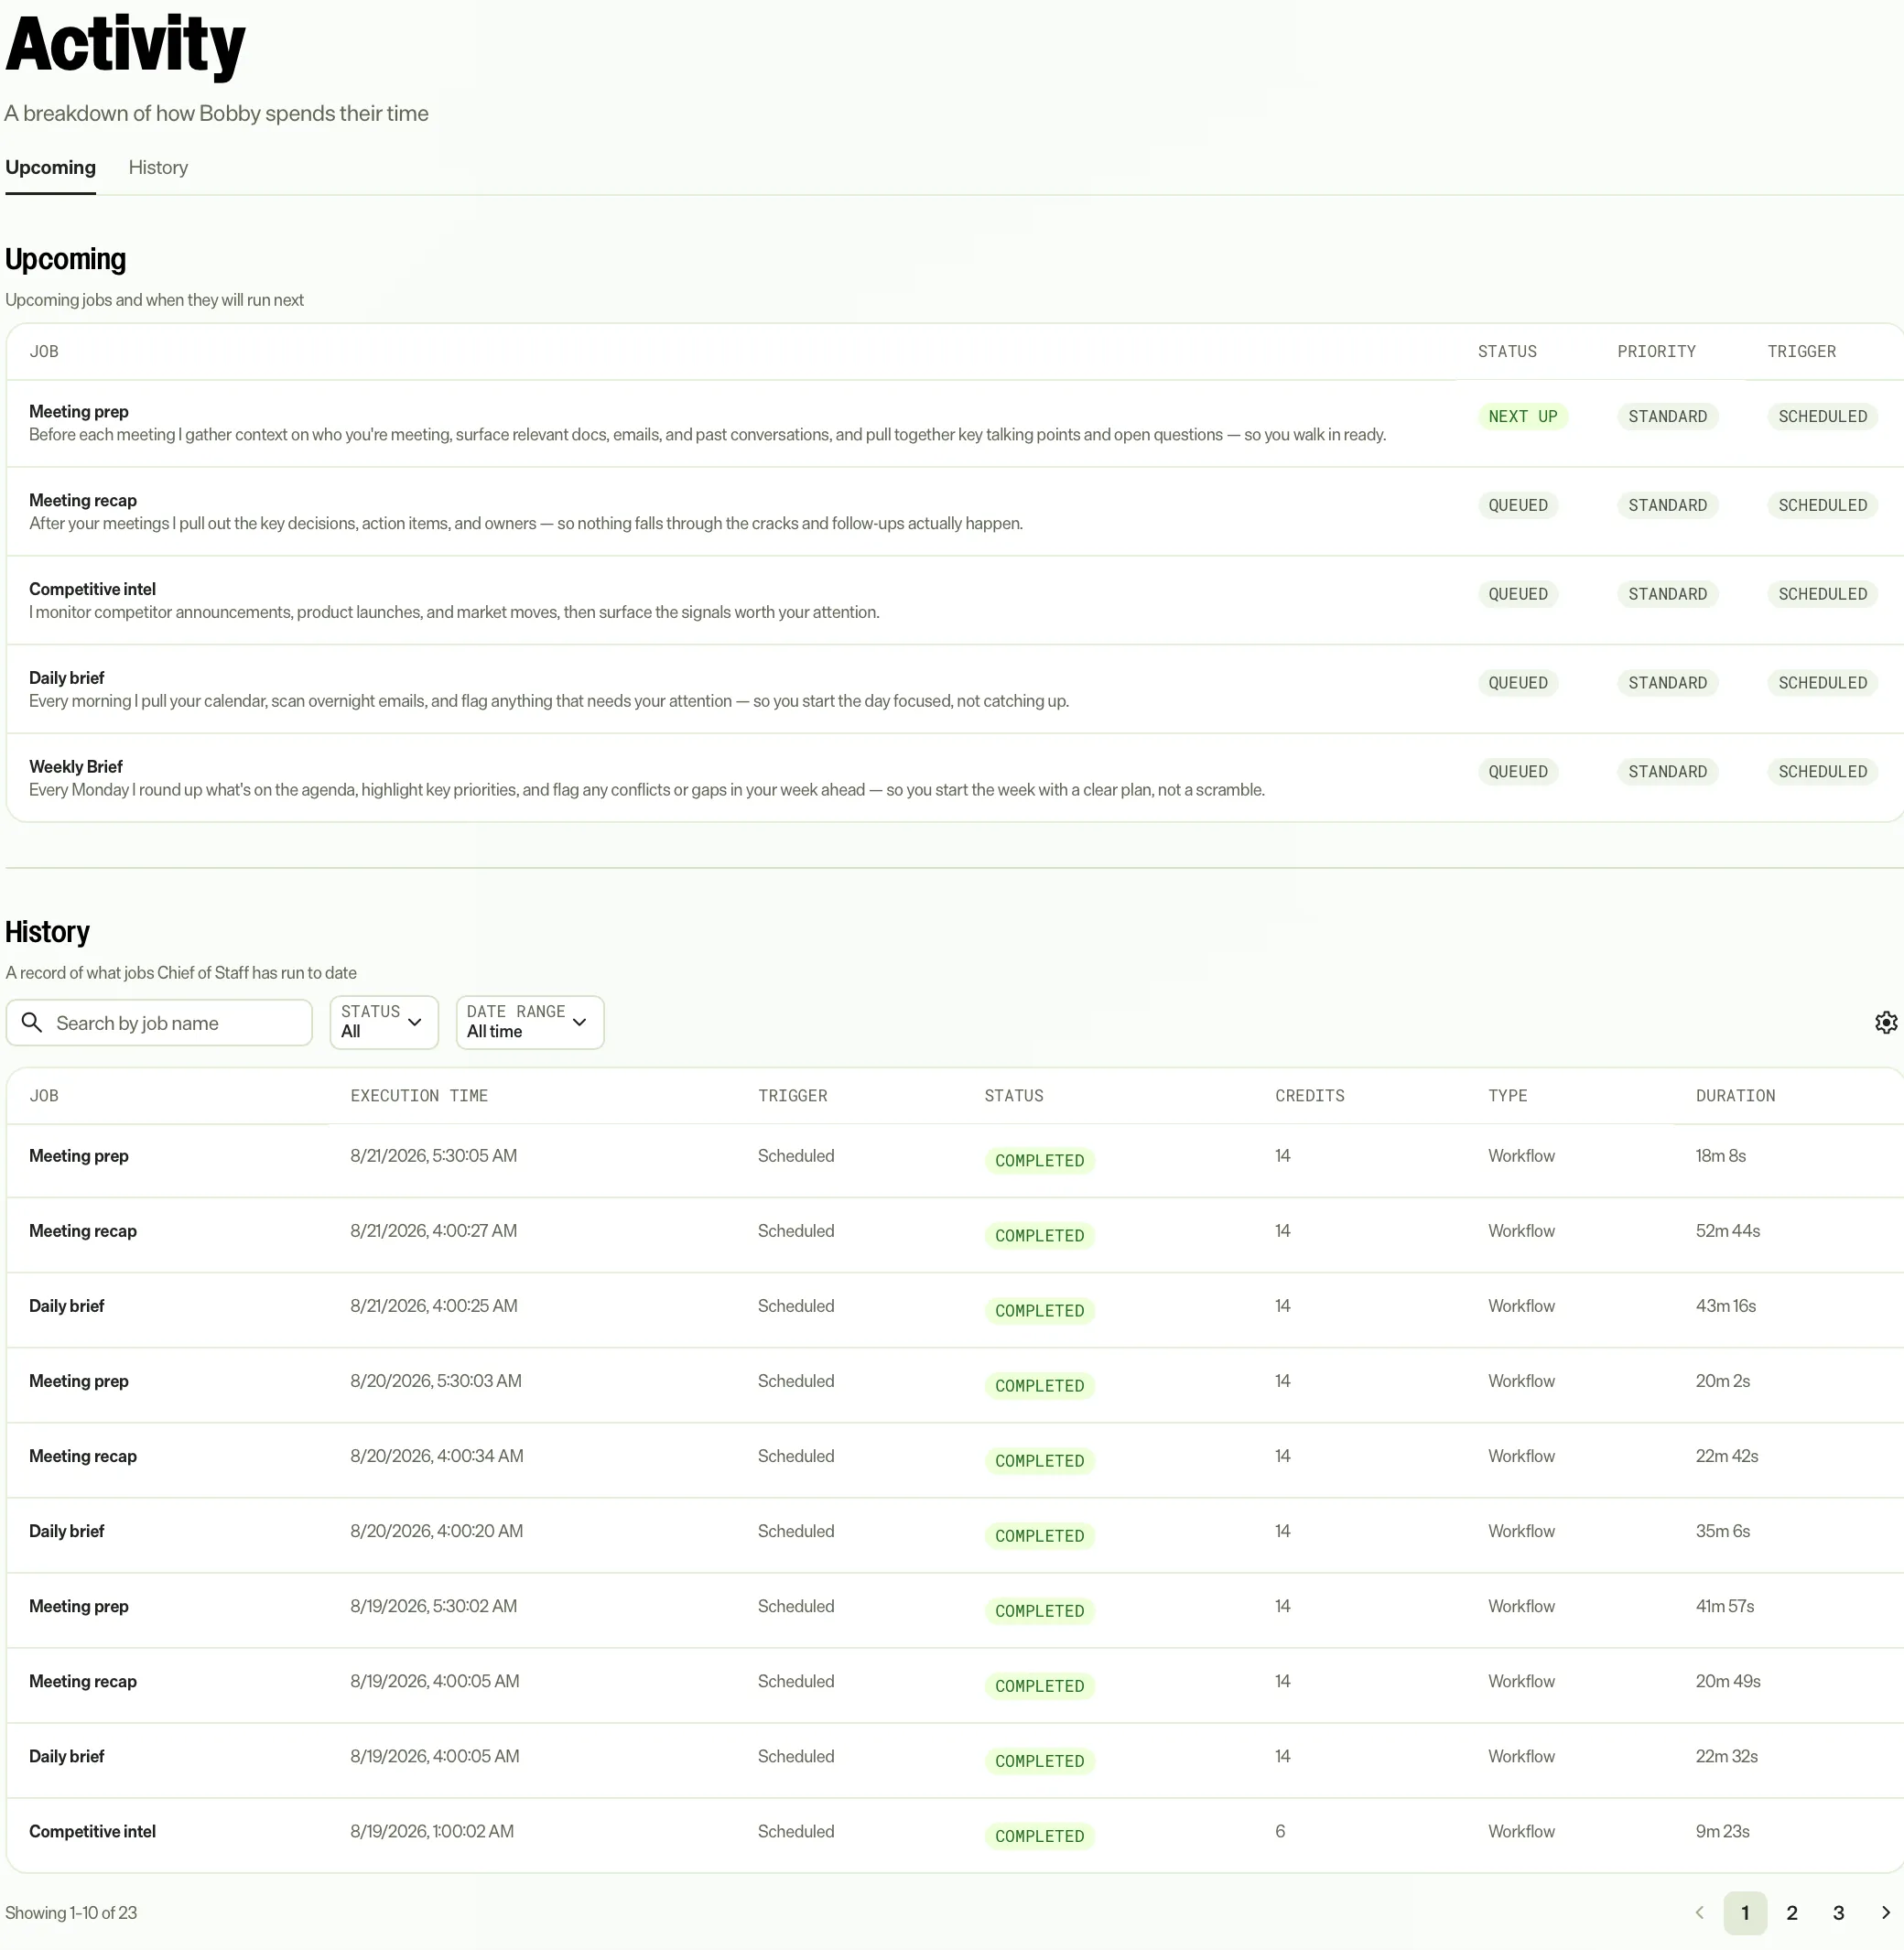Open the history table settings gear
This screenshot has width=1904, height=1950.
click(1885, 1022)
